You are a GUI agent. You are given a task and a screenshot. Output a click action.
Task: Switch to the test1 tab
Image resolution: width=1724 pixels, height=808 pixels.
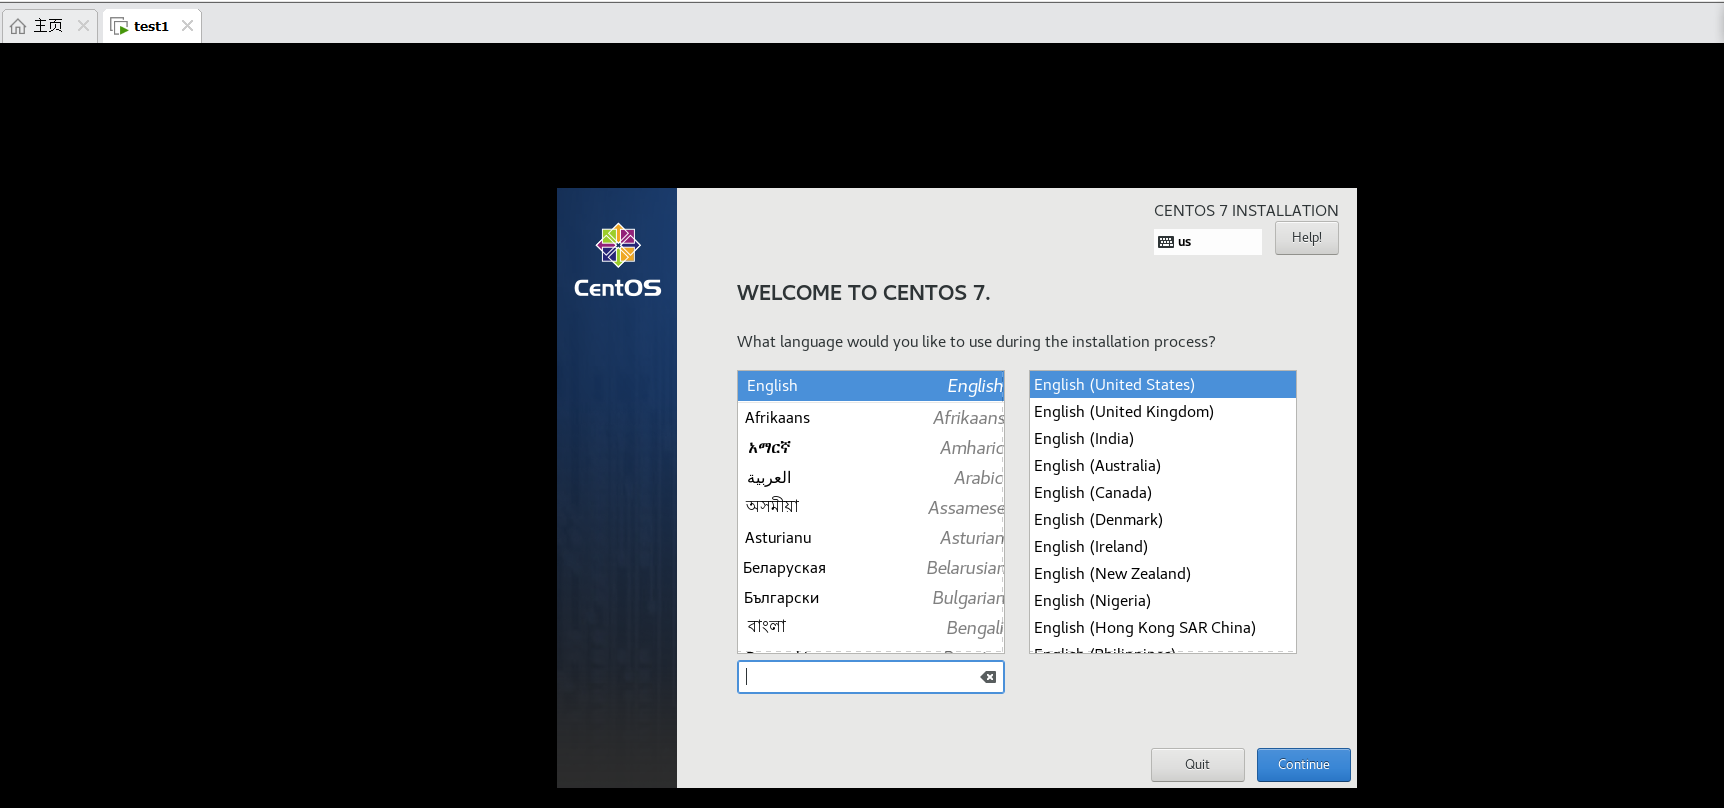point(151,26)
